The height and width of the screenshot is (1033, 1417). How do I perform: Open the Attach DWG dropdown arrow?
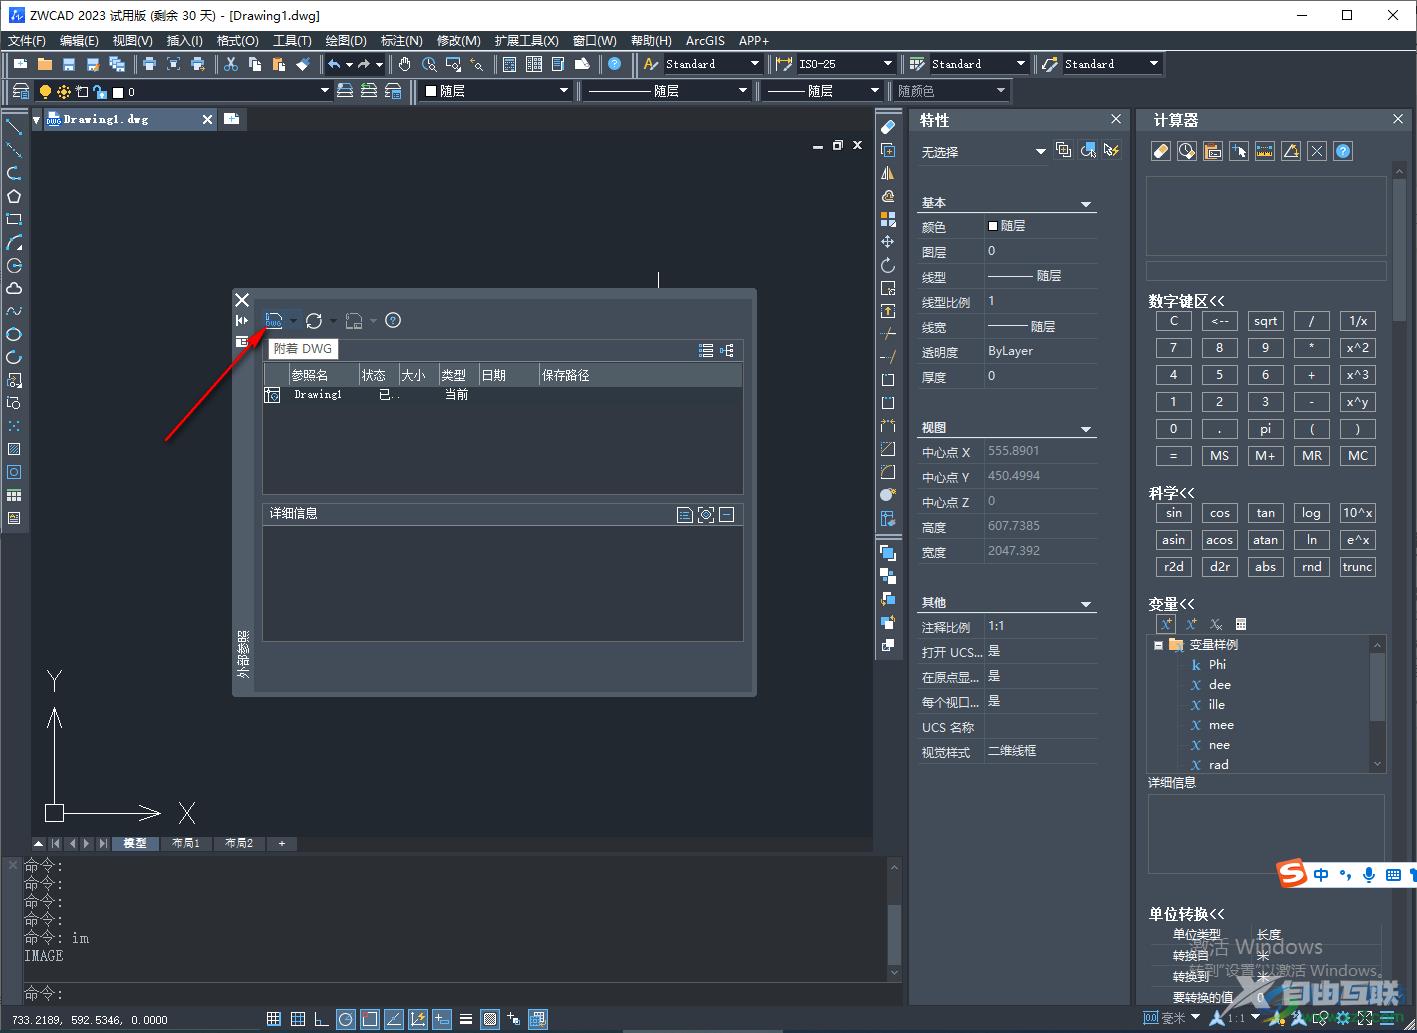coord(293,321)
